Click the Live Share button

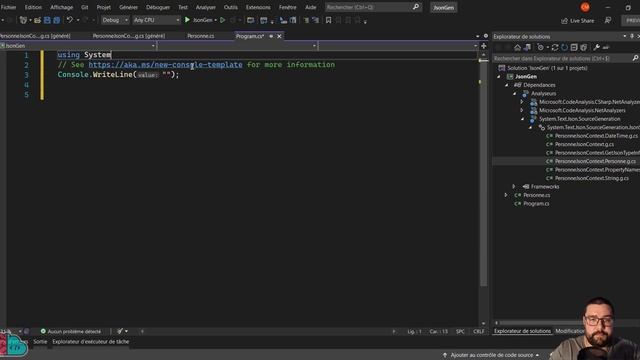pyautogui.click(x=578, y=20)
